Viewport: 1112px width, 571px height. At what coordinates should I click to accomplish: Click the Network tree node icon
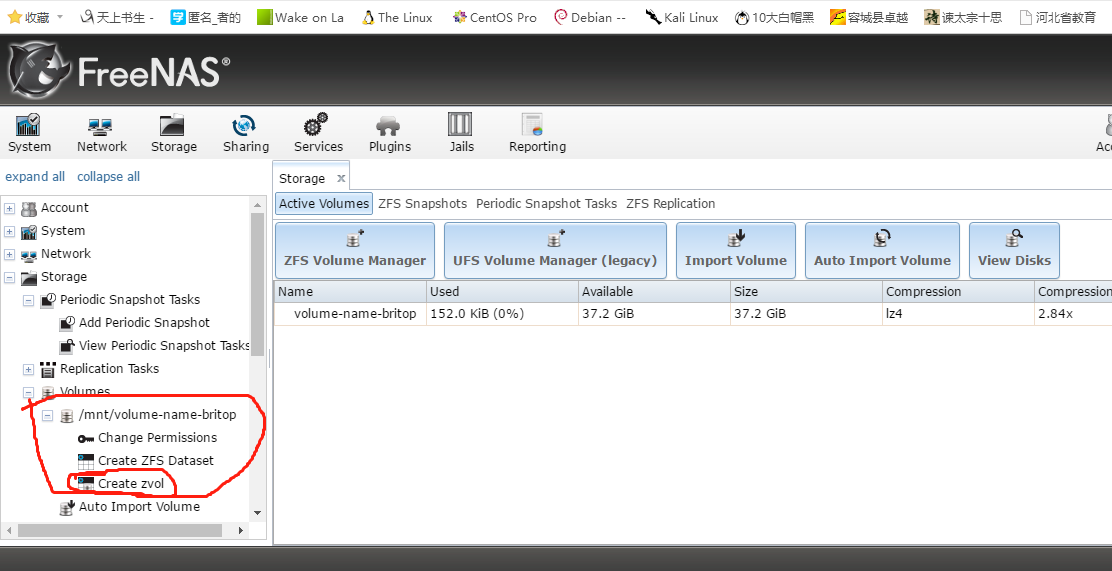pyautogui.click(x=29, y=255)
